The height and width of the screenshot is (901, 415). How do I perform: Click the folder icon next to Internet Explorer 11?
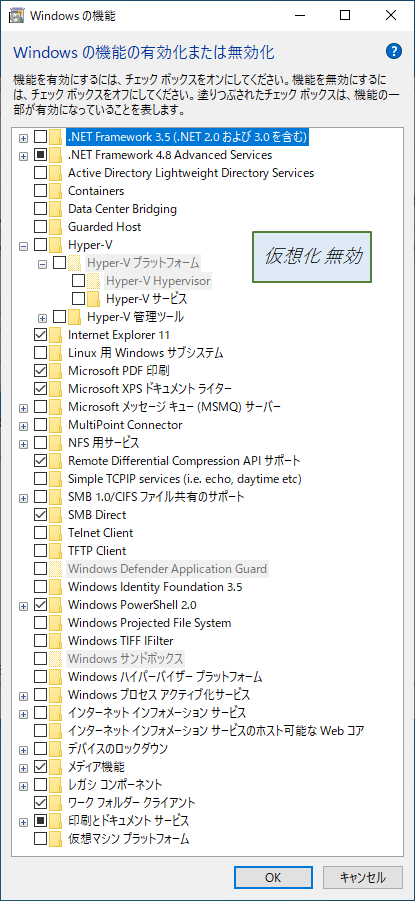click(55, 334)
